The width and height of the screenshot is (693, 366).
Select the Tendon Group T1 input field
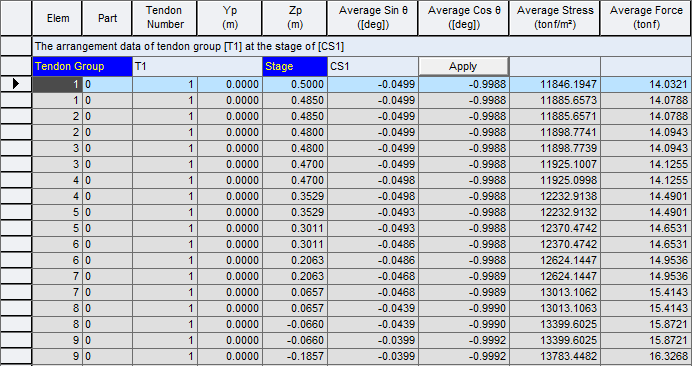tap(197, 66)
